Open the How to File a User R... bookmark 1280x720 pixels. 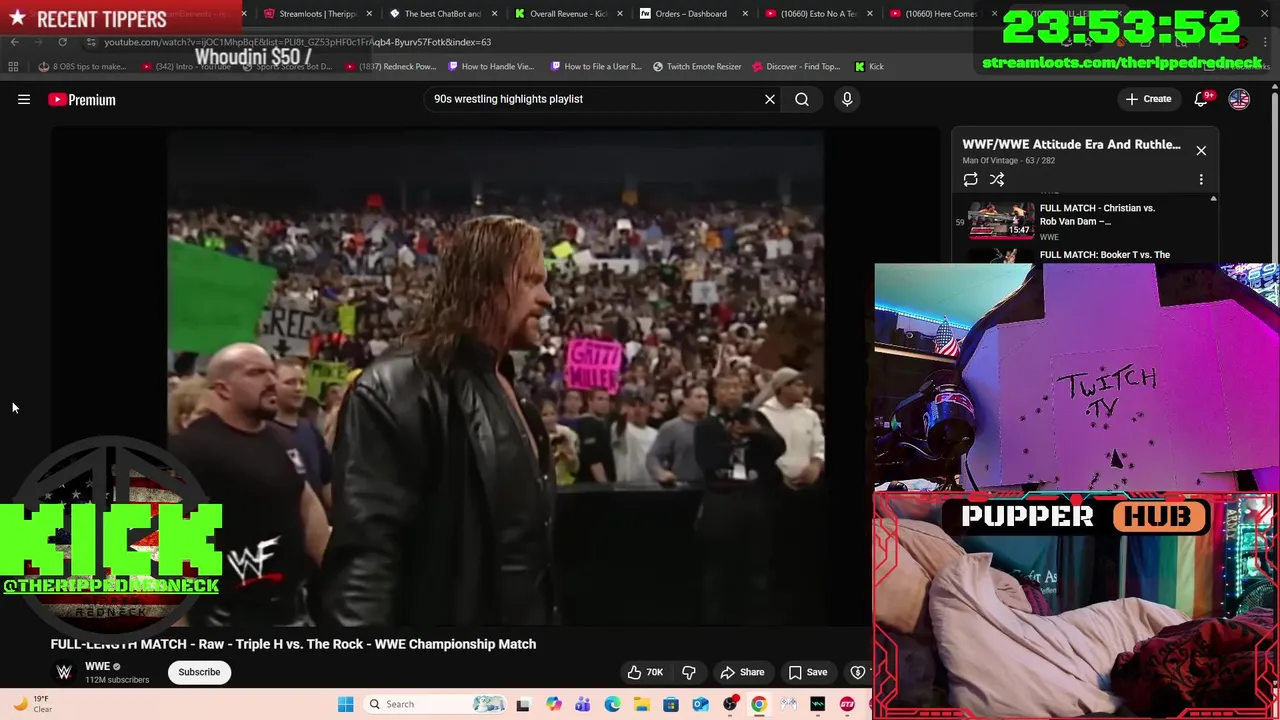coord(596,66)
